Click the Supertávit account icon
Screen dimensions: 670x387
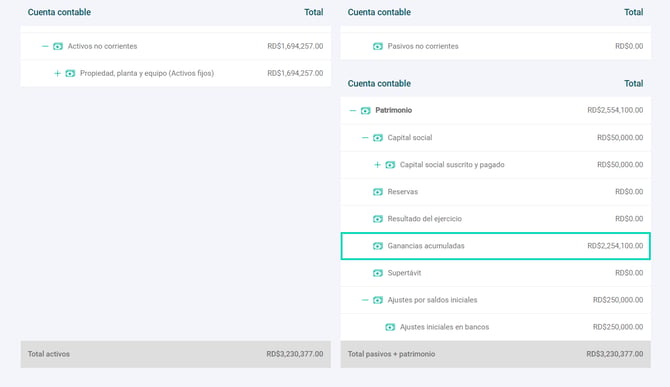[x=378, y=273]
